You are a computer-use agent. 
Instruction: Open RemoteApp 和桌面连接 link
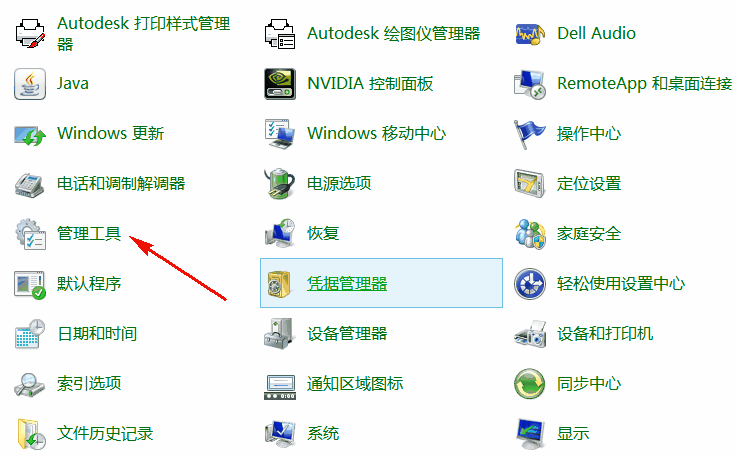[644, 84]
